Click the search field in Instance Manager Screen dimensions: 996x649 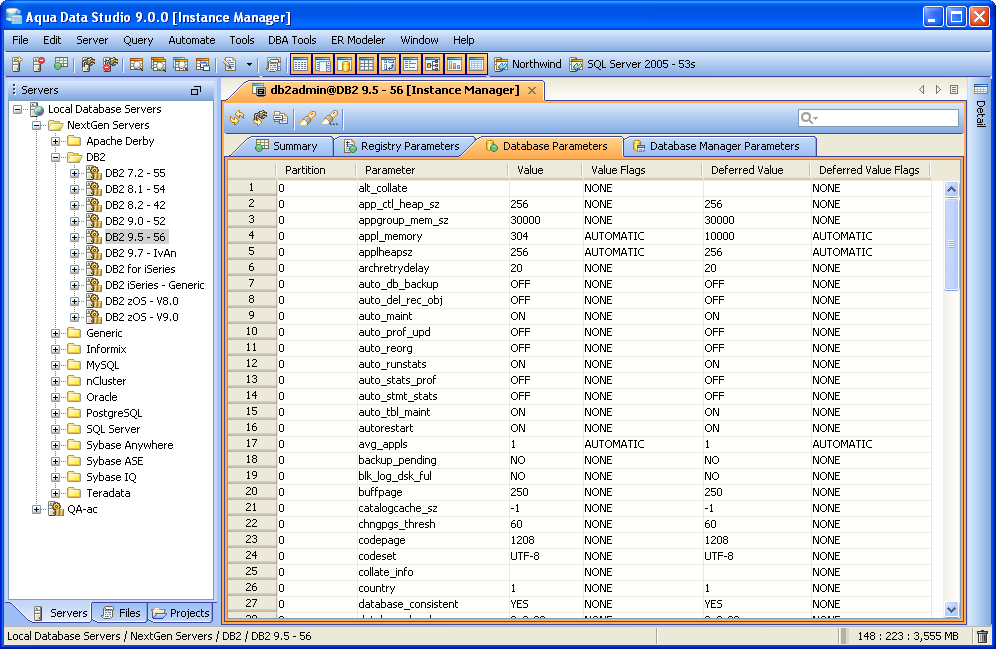[x=878, y=118]
